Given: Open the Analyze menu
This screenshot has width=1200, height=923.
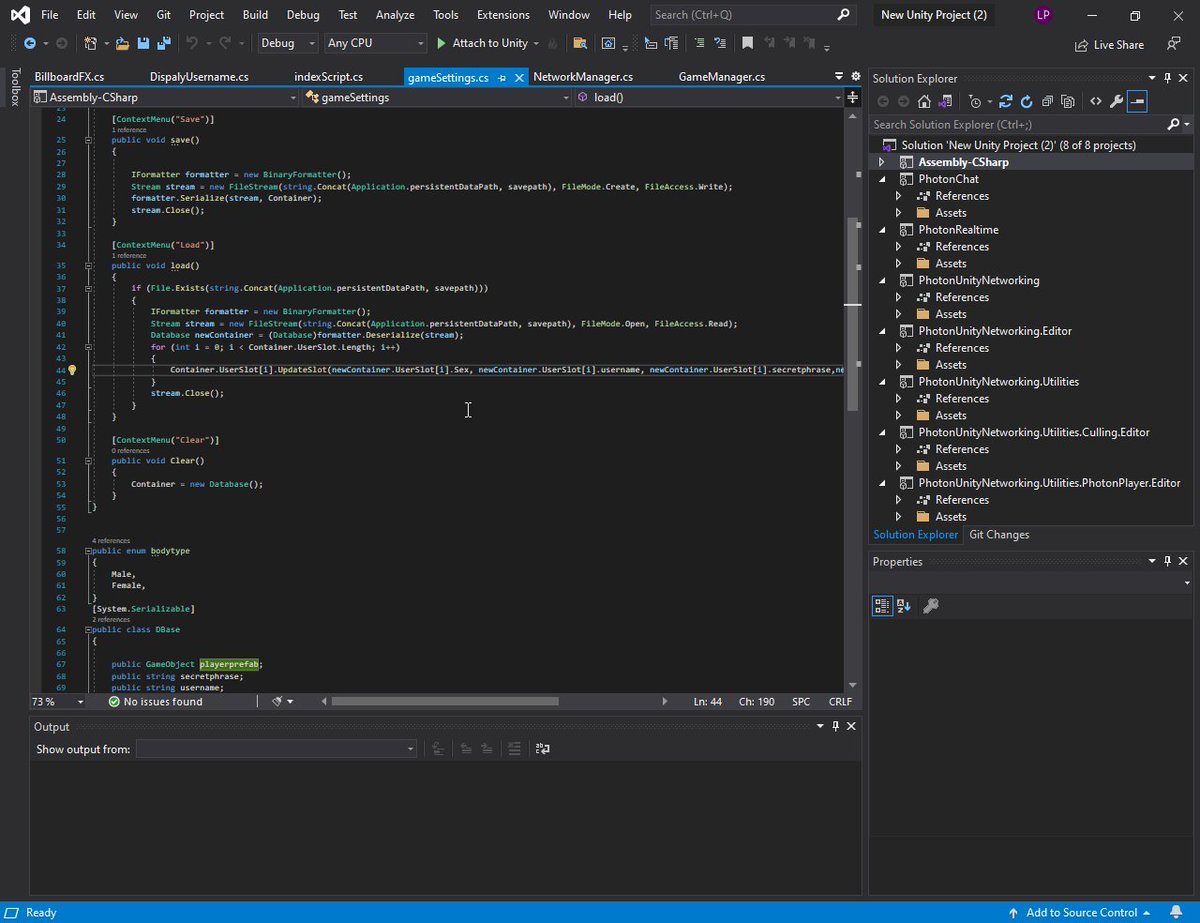Looking at the screenshot, I should point(395,15).
